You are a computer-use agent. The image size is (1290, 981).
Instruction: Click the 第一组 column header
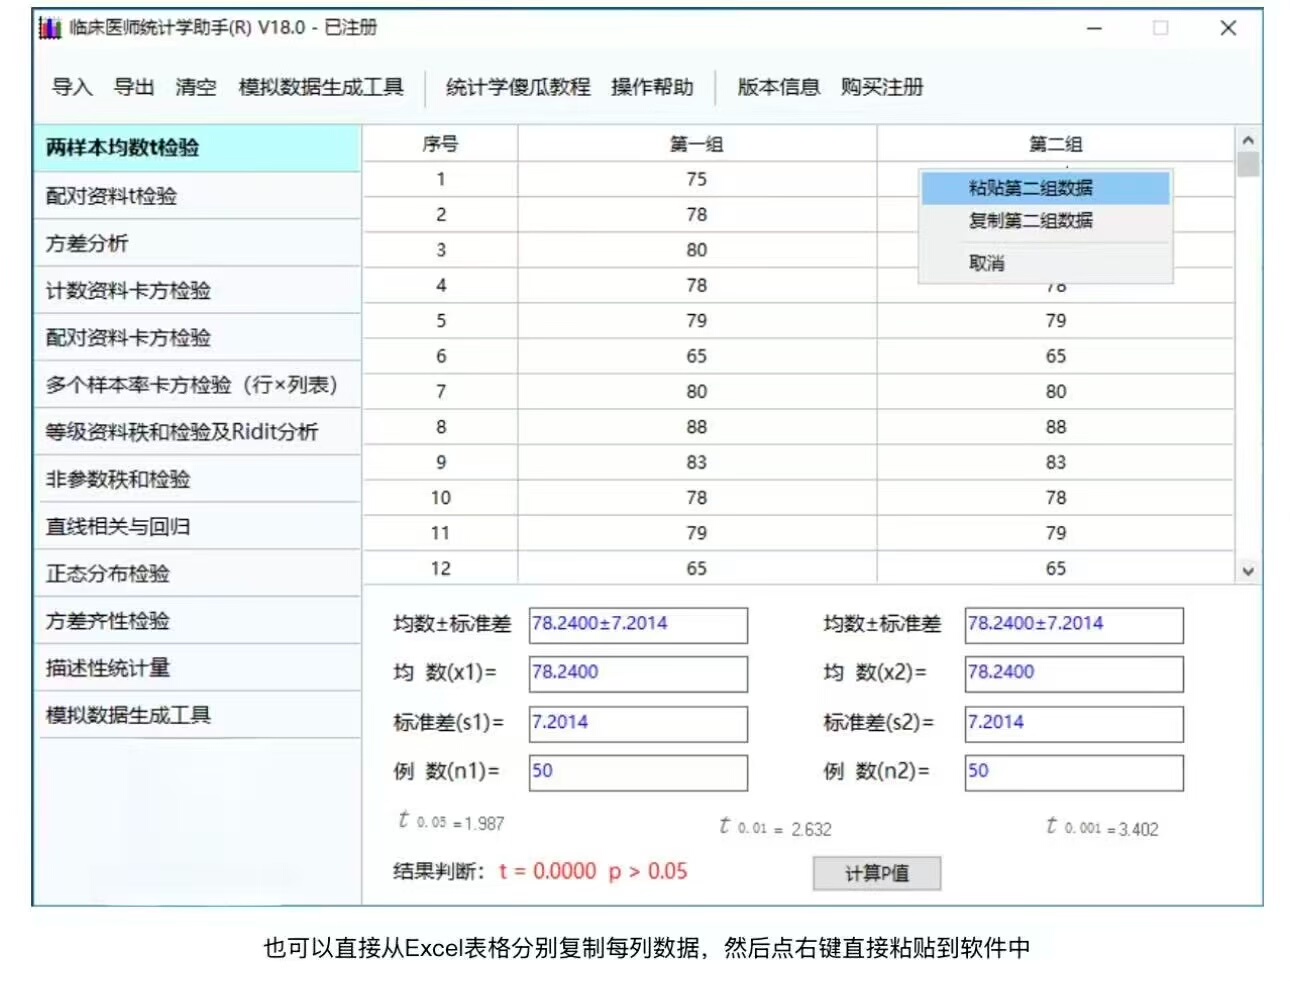pyautogui.click(x=697, y=144)
